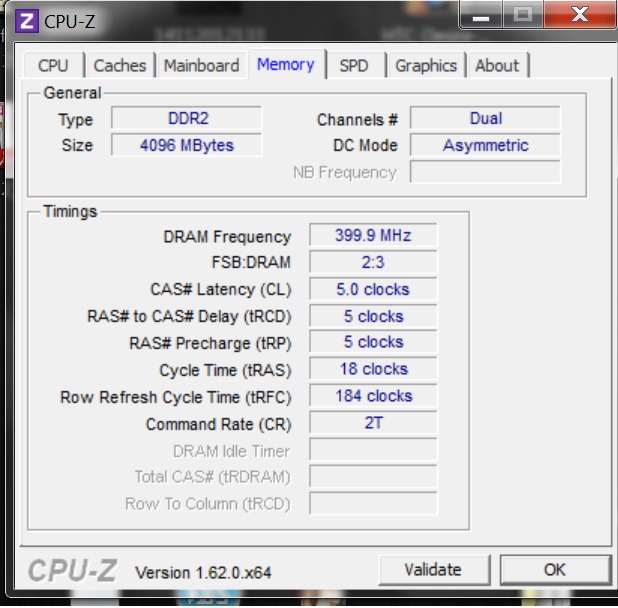Click the 2:3 FSB:DRAM ratio value
The width and height of the screenshot is (618, 608).
[x=373, y=262]
